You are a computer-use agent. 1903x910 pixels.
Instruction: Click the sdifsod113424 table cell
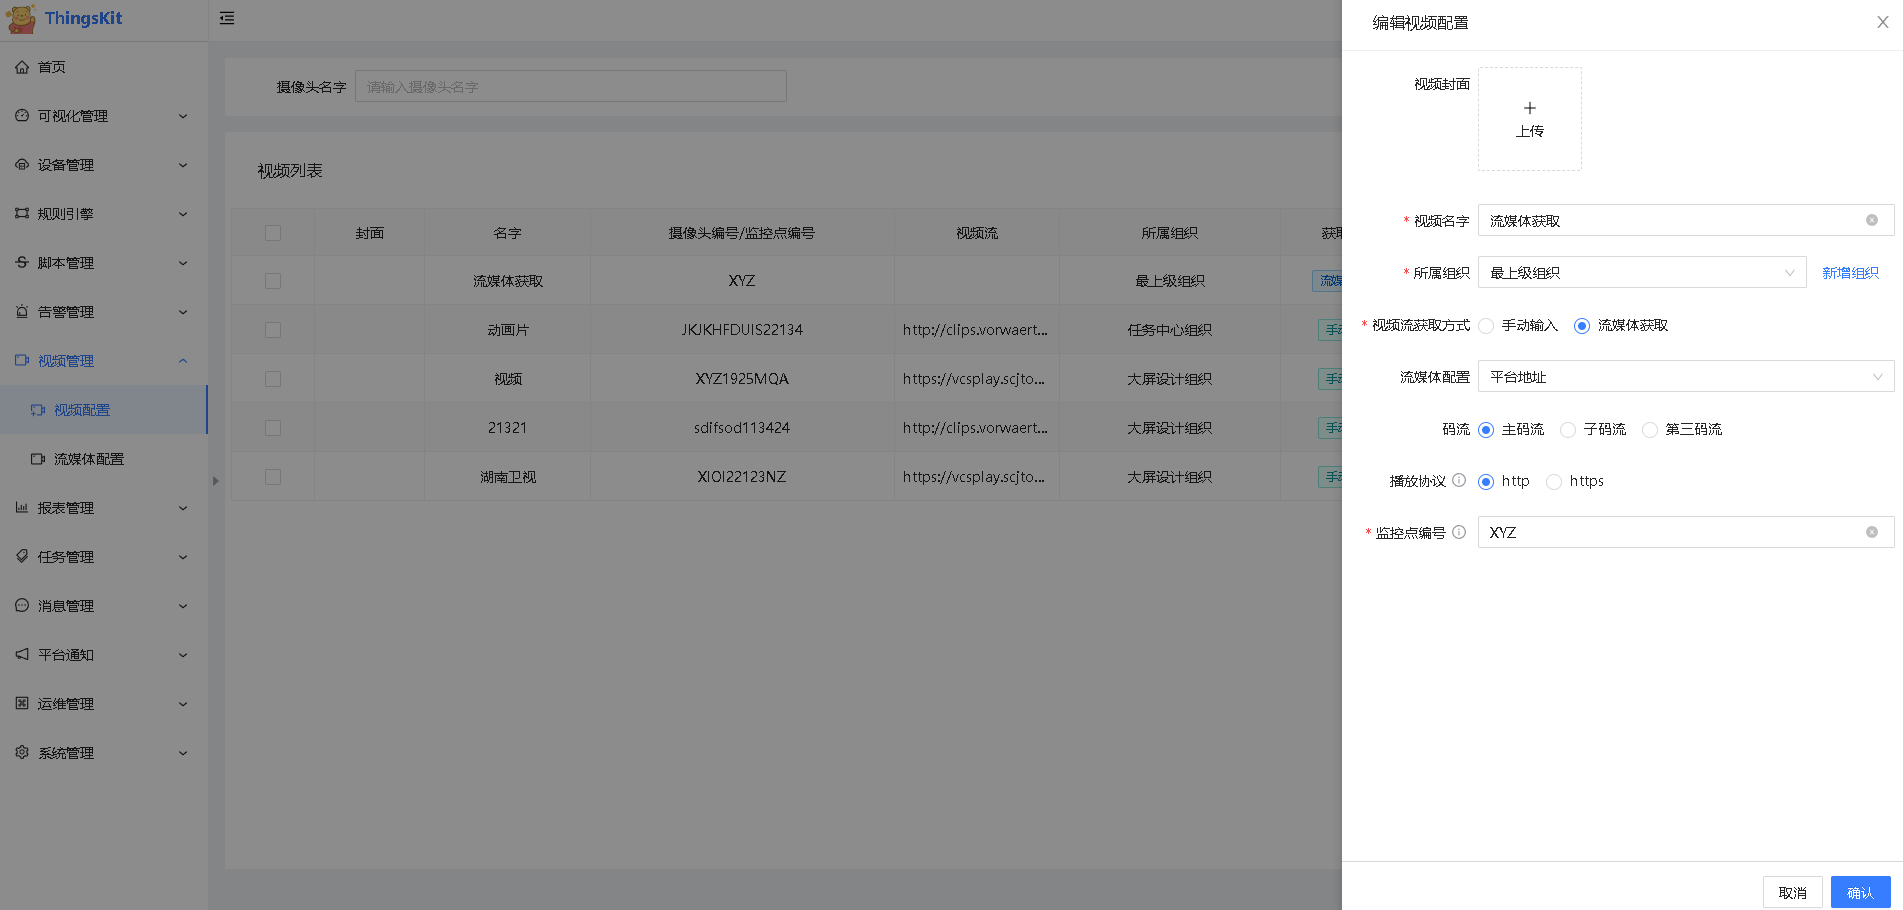click(x=742, y=428)
